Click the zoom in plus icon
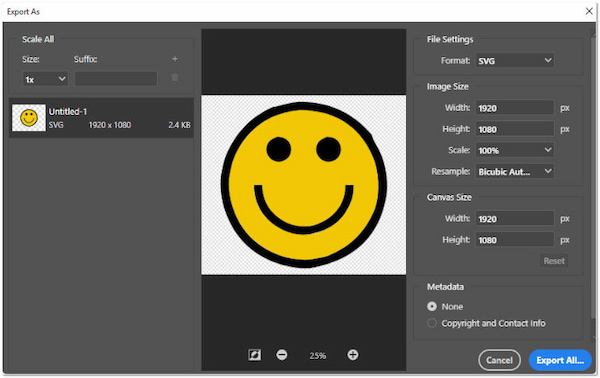The height and width of the screenshot is (378, 600). pyautogui.click(x=352, y=355)
